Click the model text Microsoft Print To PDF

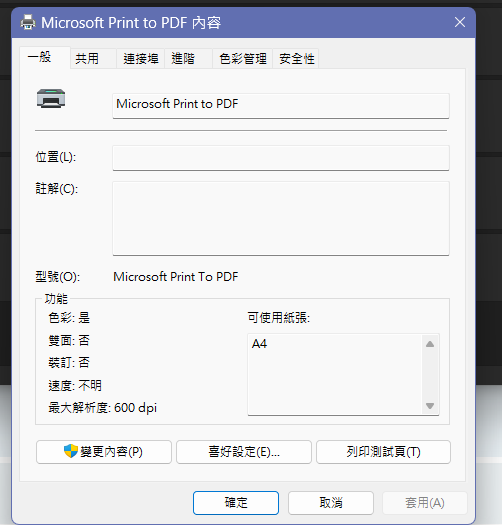(176, 277)
